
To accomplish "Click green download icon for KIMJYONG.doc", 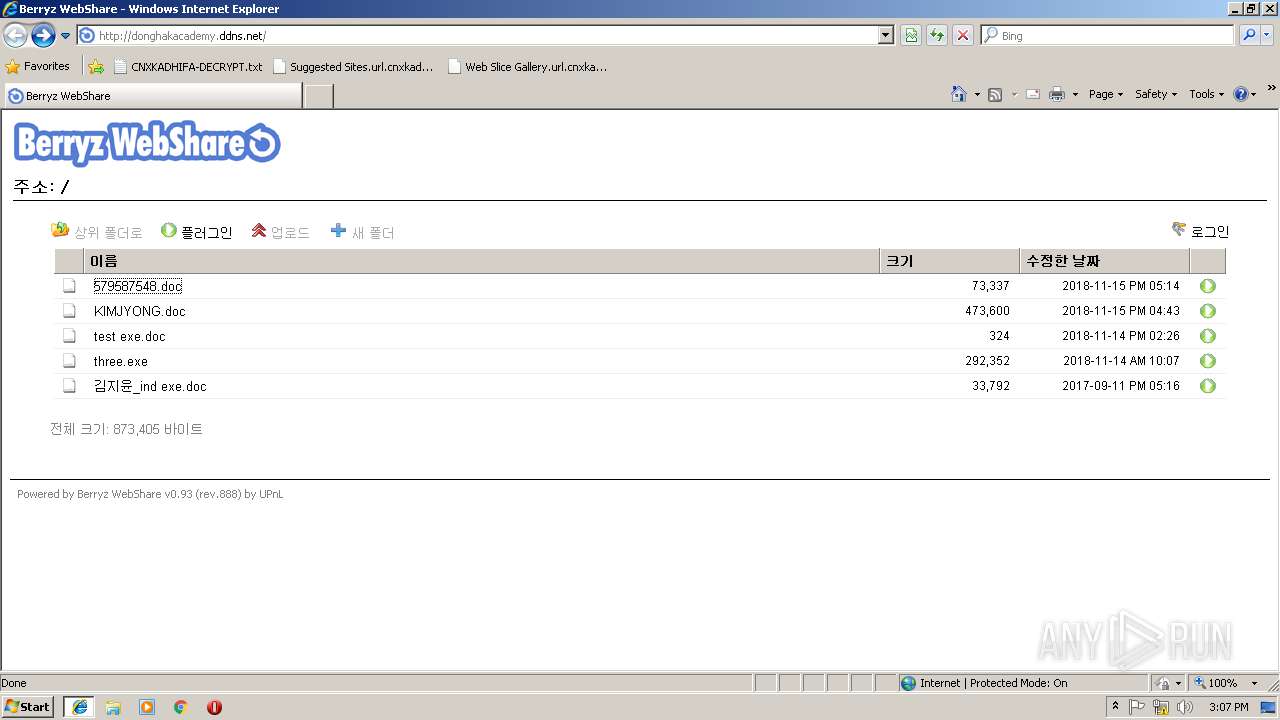I will pos(1208,311).
